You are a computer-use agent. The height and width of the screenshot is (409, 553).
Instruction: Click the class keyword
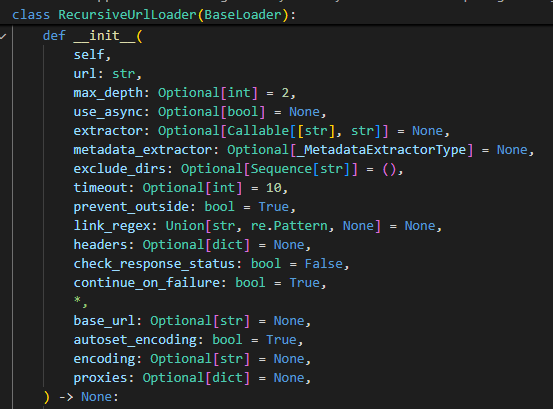pyautogui.click(x=31, y=15)
